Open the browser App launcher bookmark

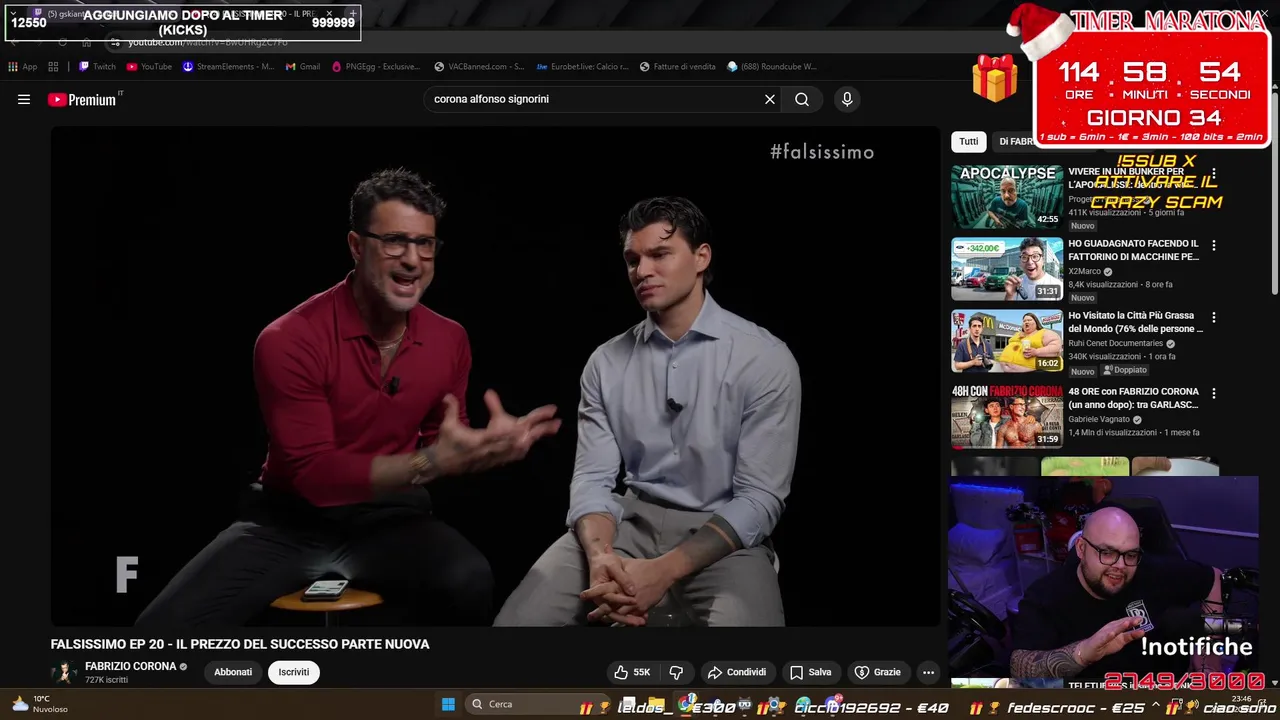(22, 67)
